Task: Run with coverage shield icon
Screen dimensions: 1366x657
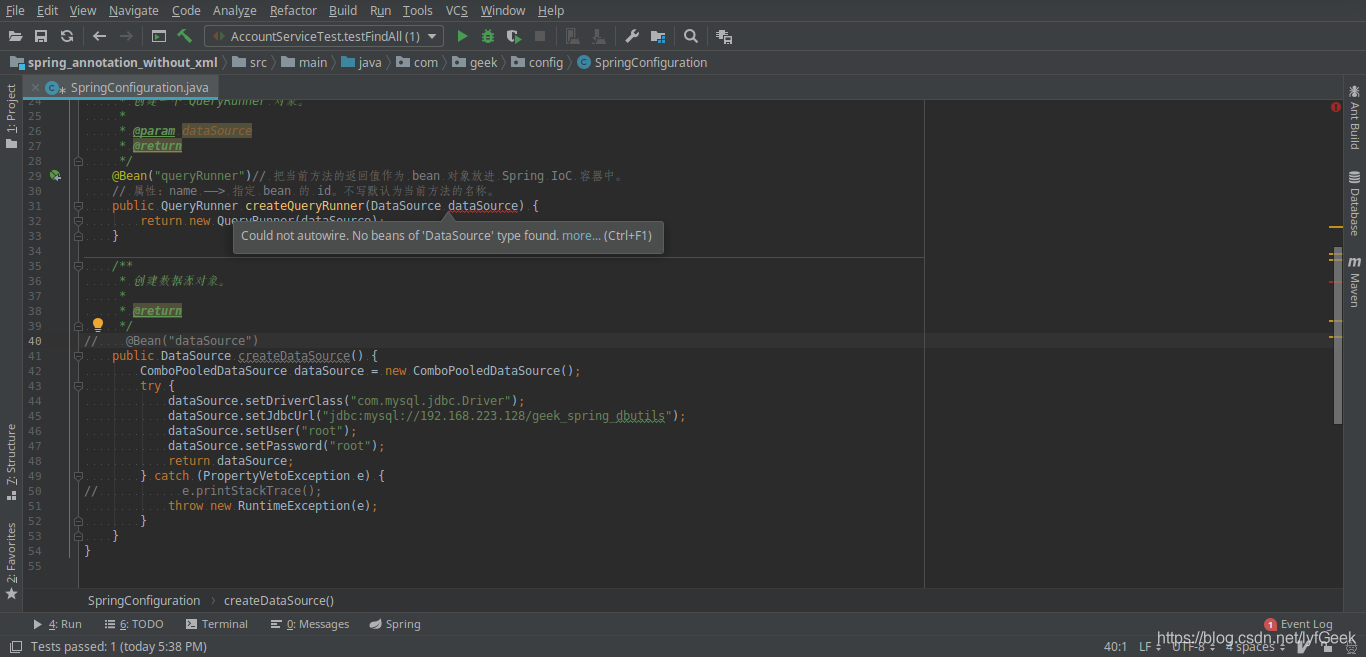Action: point(514,36)
